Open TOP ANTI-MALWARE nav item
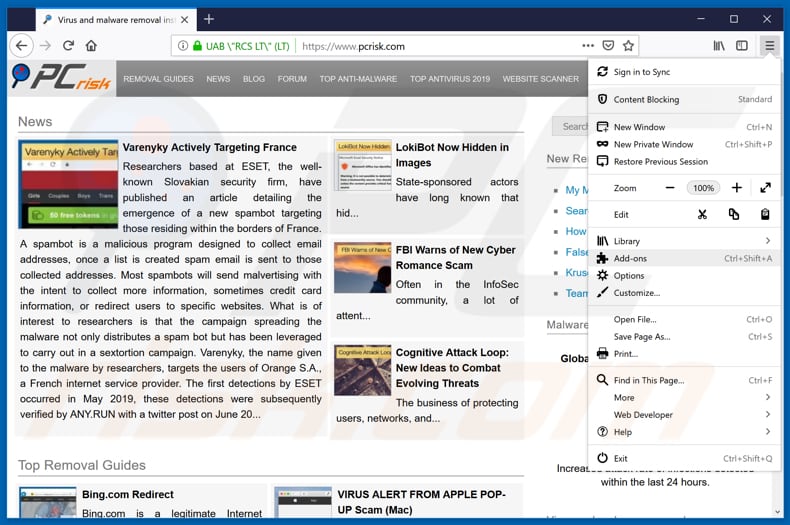This screenshot has width=790, height=525. [x=358, y=79]
